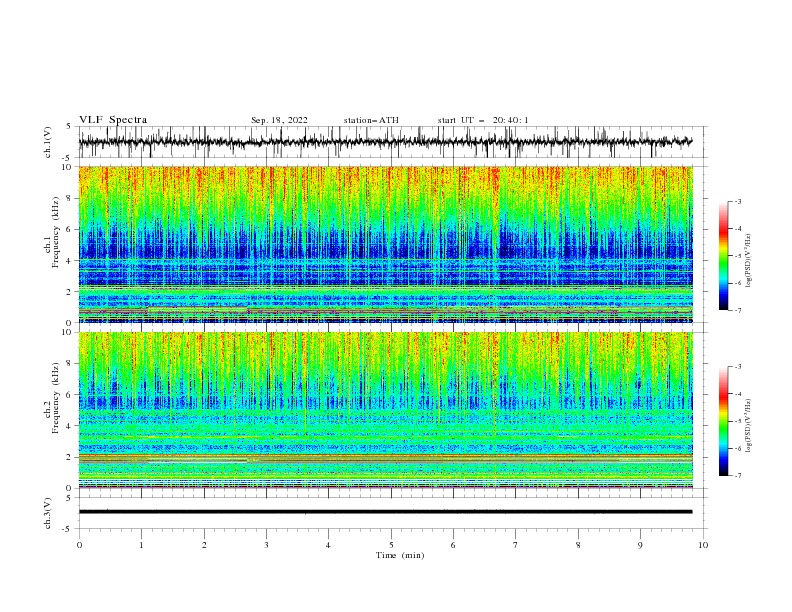Select the "Sep. 18, 2022" date text
Screen dimensions: 792x612
tap(279, 120)
